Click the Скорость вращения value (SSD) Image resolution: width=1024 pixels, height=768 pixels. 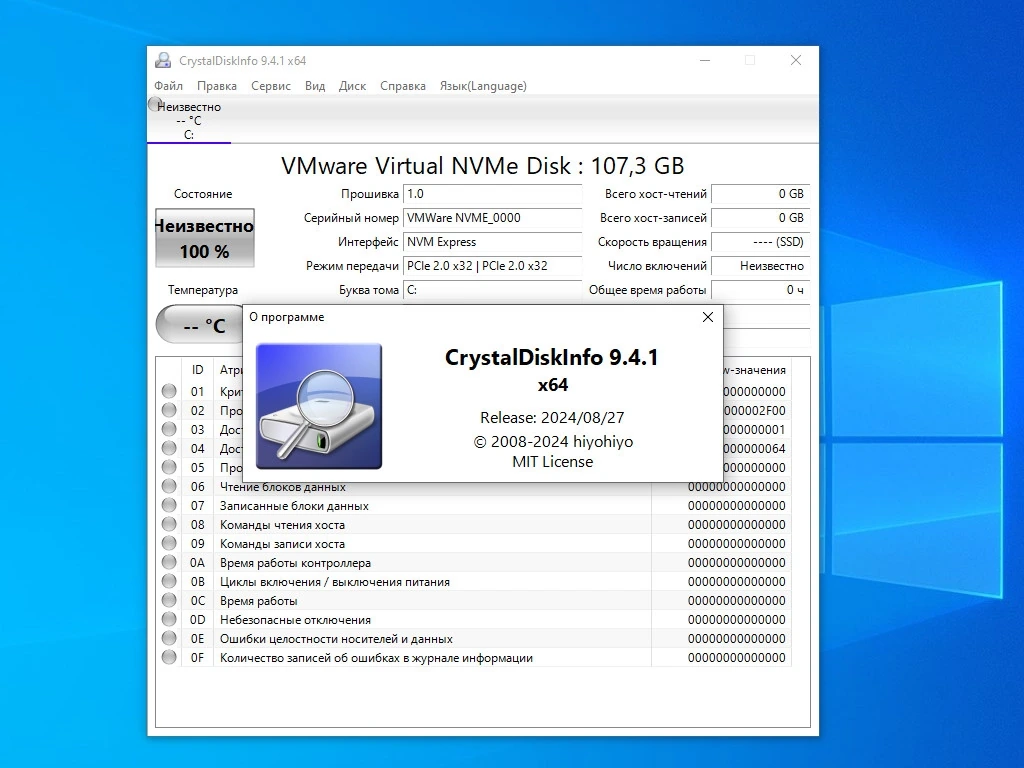coord(760,242)
